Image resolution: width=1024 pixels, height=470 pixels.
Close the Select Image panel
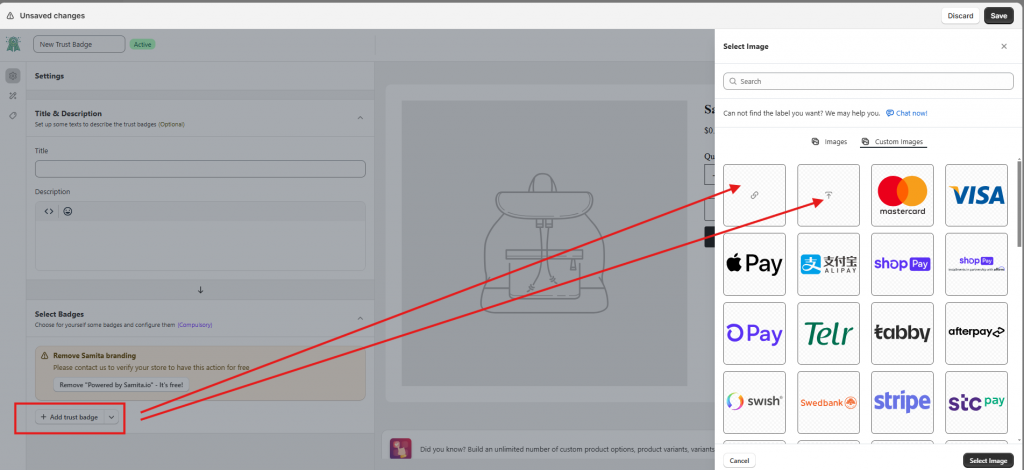click(1004, 46)
